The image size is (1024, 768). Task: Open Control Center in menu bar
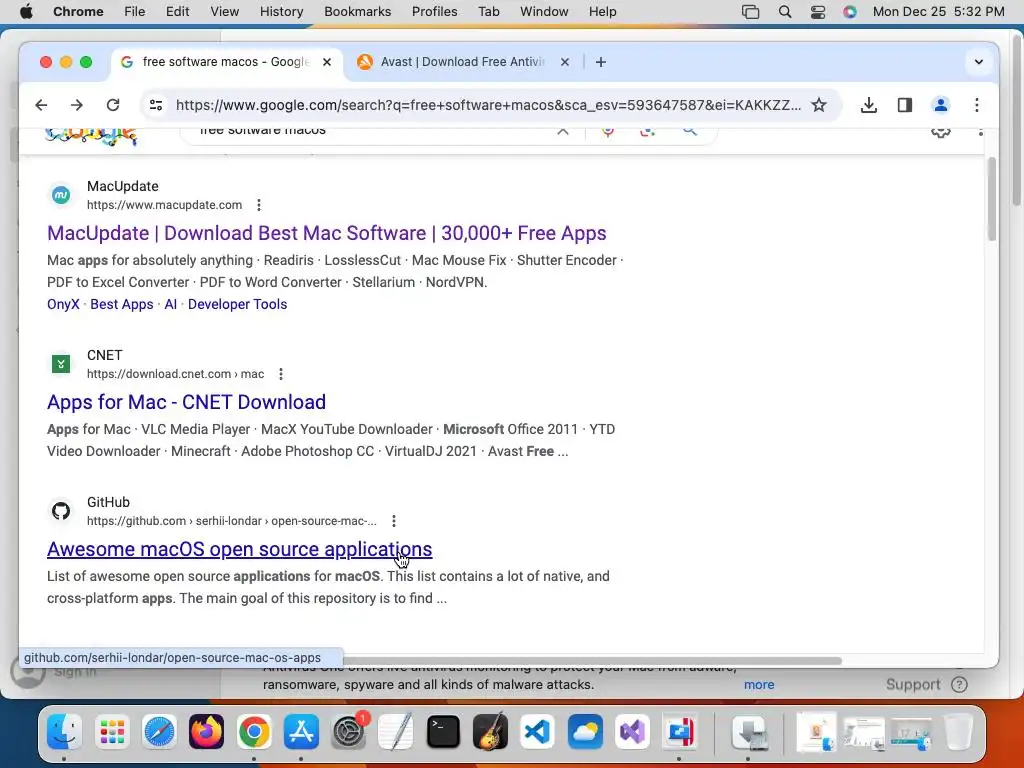818,12
